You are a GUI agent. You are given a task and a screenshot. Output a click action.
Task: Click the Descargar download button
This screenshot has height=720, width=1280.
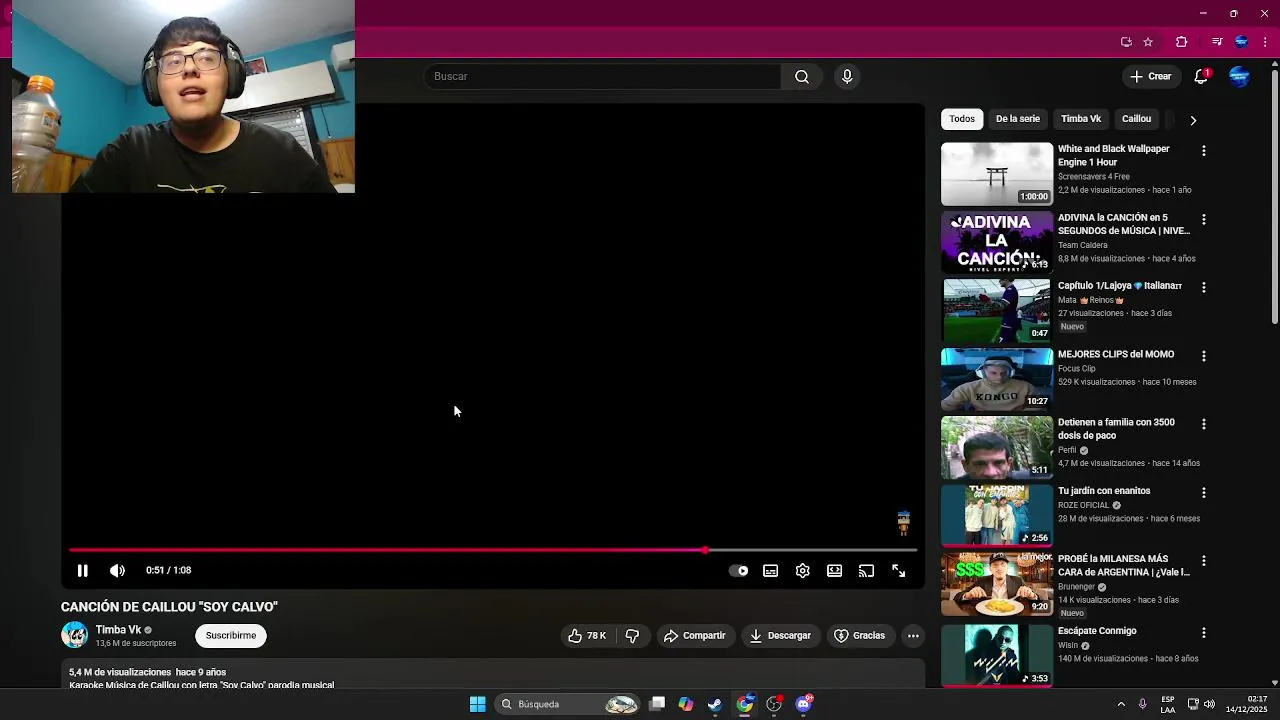(780, 635)
